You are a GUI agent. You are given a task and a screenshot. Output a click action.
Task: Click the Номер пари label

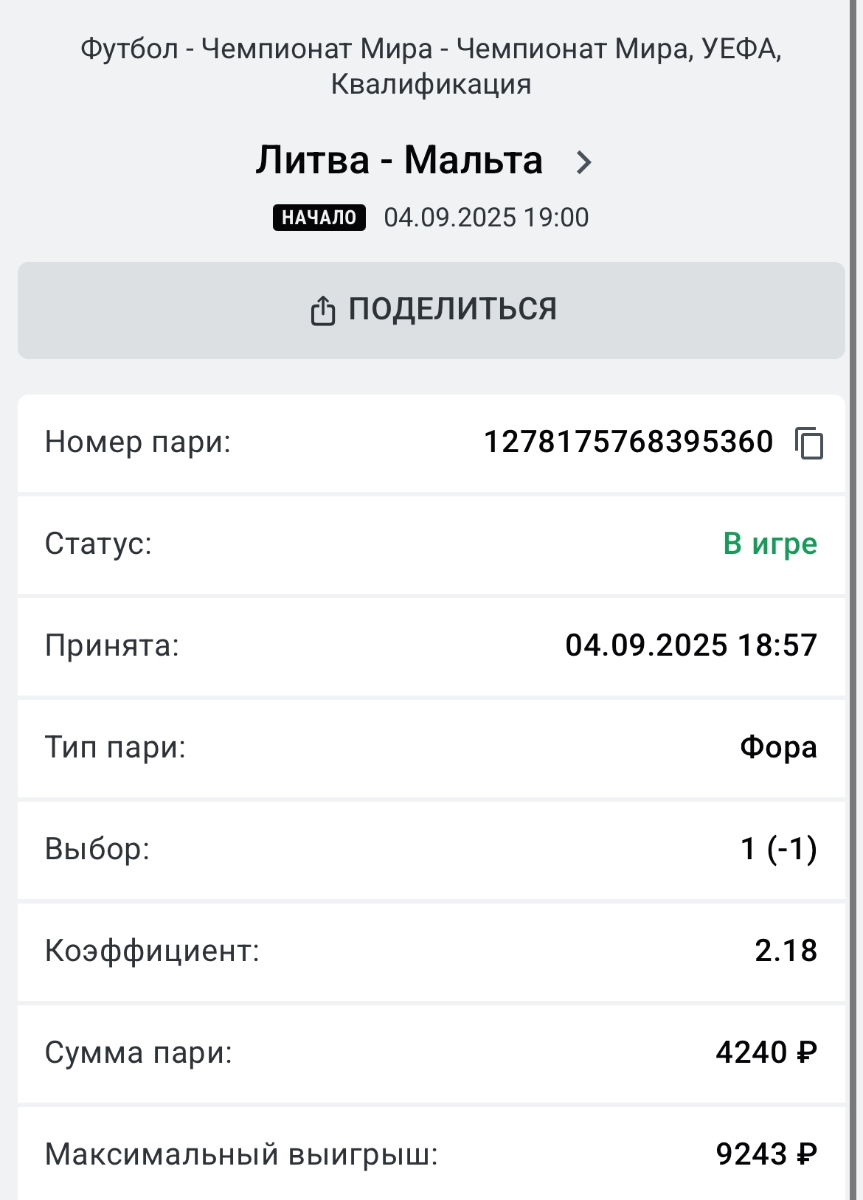[138, 442]
